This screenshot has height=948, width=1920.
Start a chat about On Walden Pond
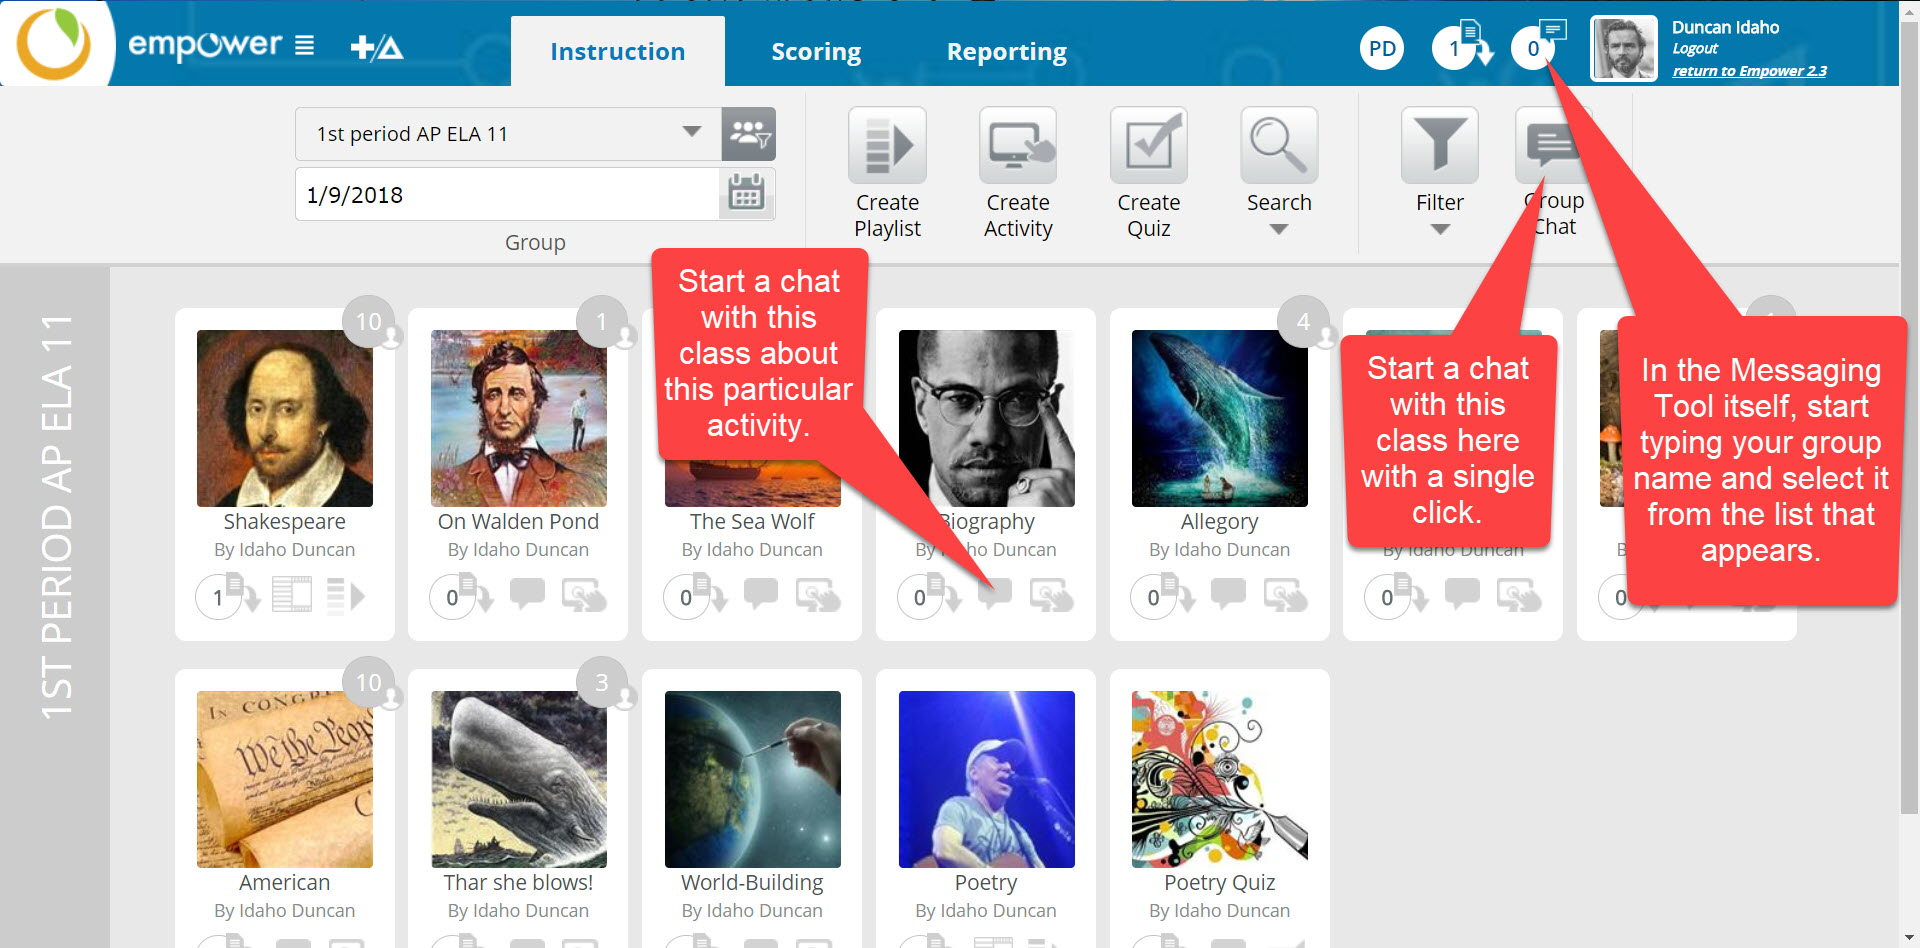coord(527,594)
